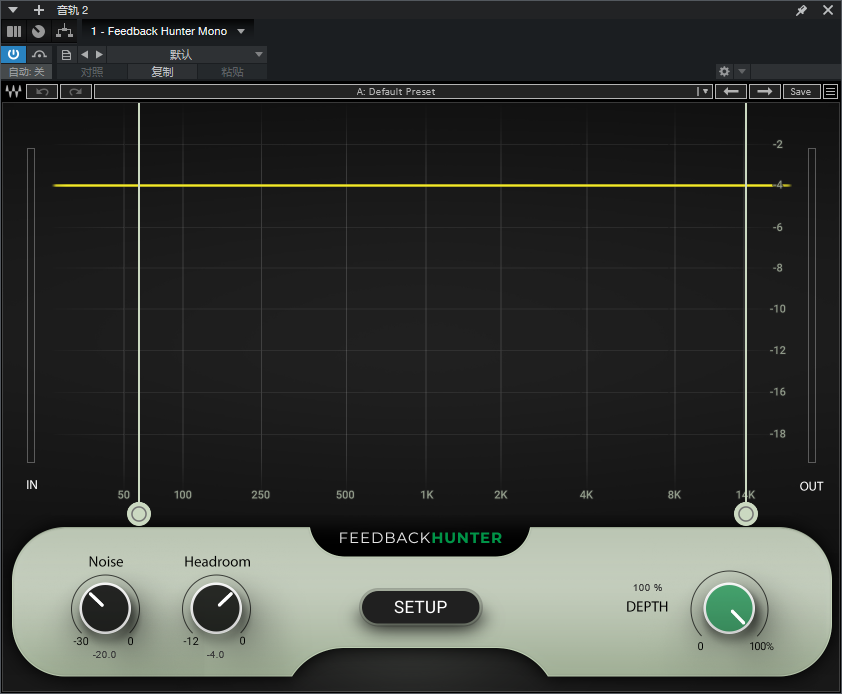Click the Waves redo button
The image size is (842, 694).
coord(76,91)
